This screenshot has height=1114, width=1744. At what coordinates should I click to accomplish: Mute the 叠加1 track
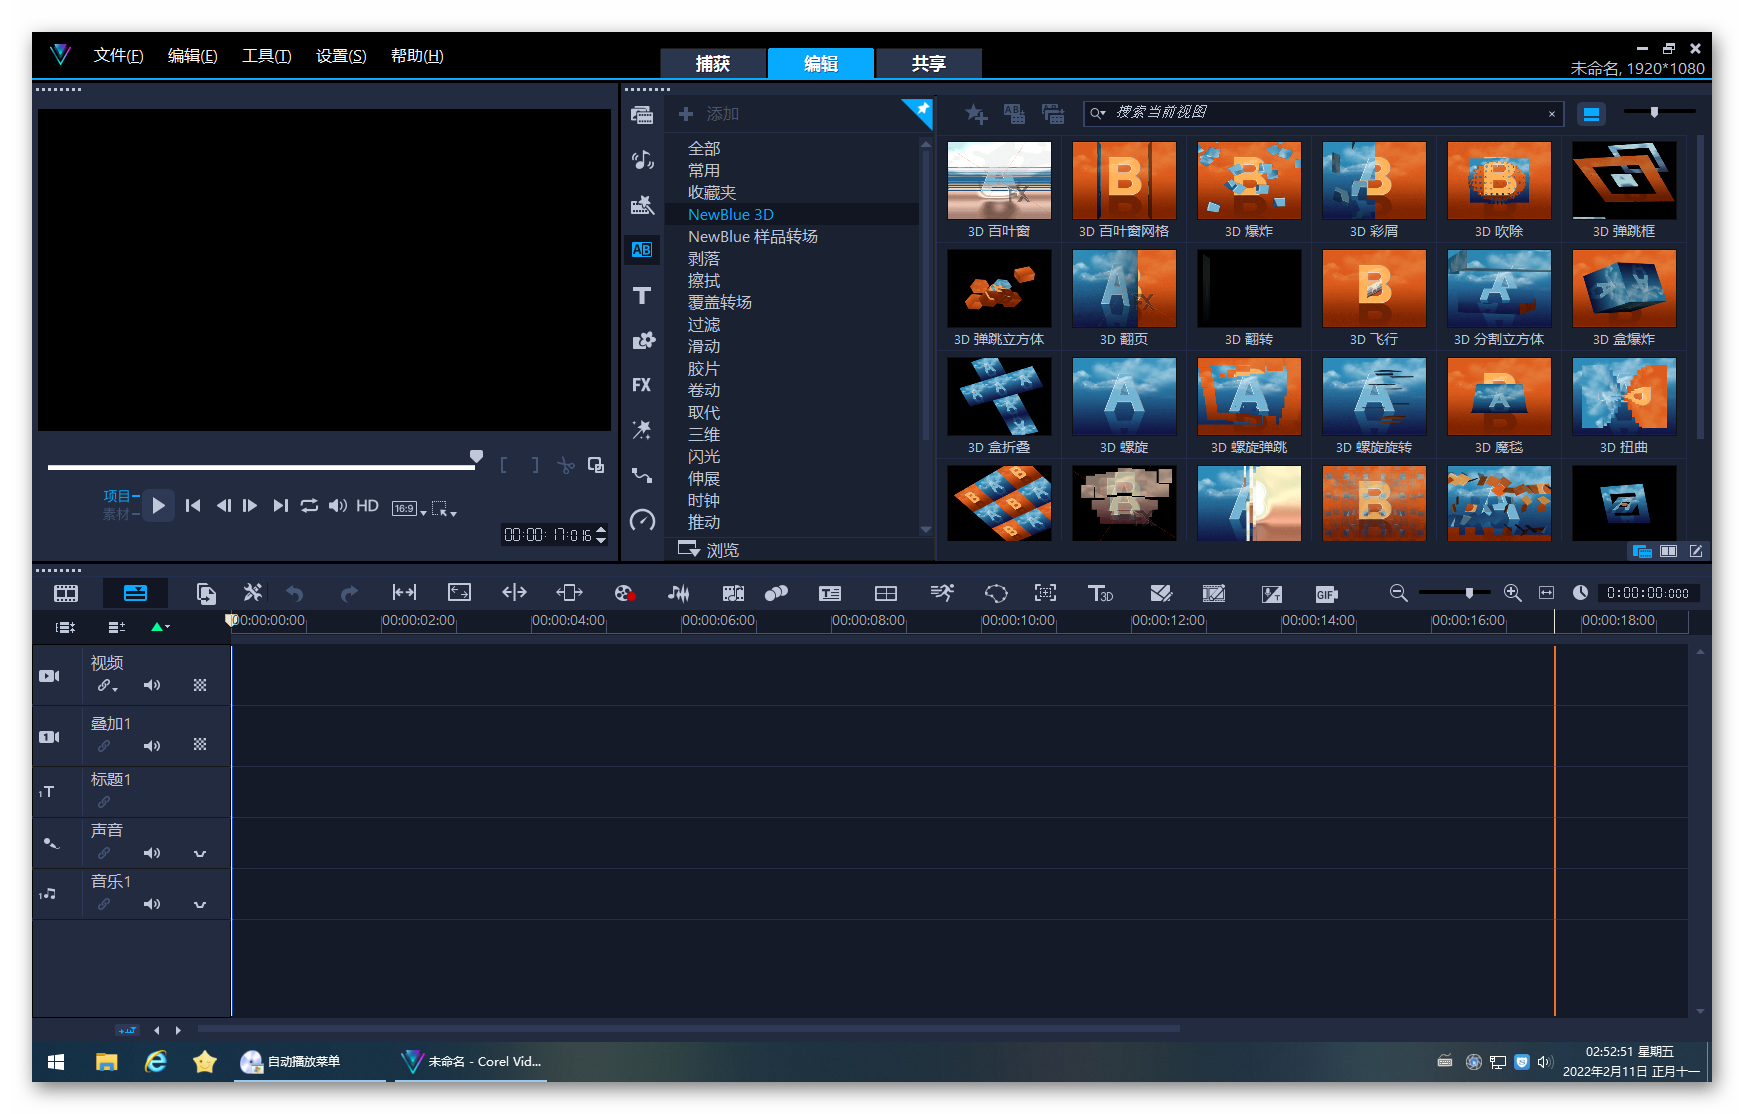point(152,746)
